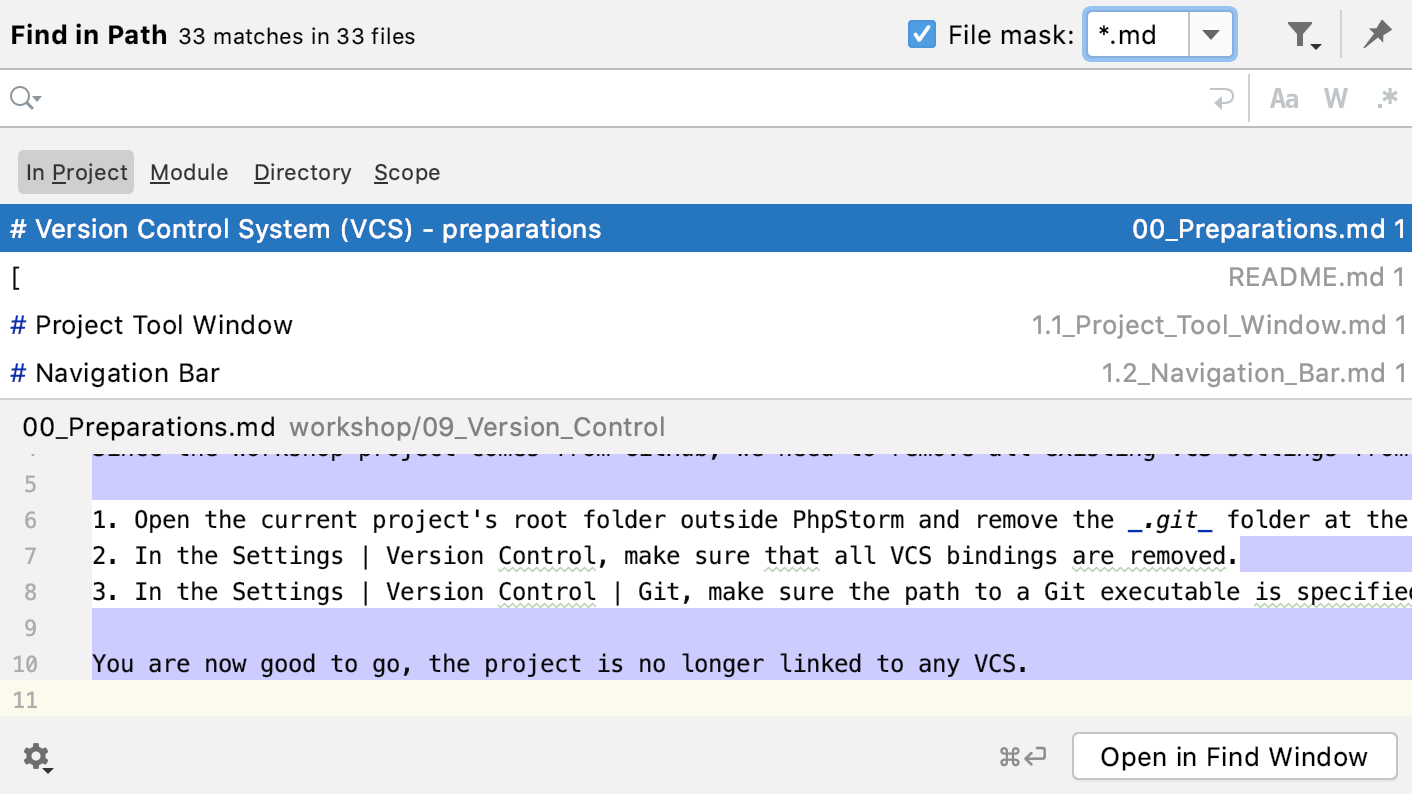Toggle match case with the Aa icon
Screen dimensions: 1412x794
pos(1284,97)
